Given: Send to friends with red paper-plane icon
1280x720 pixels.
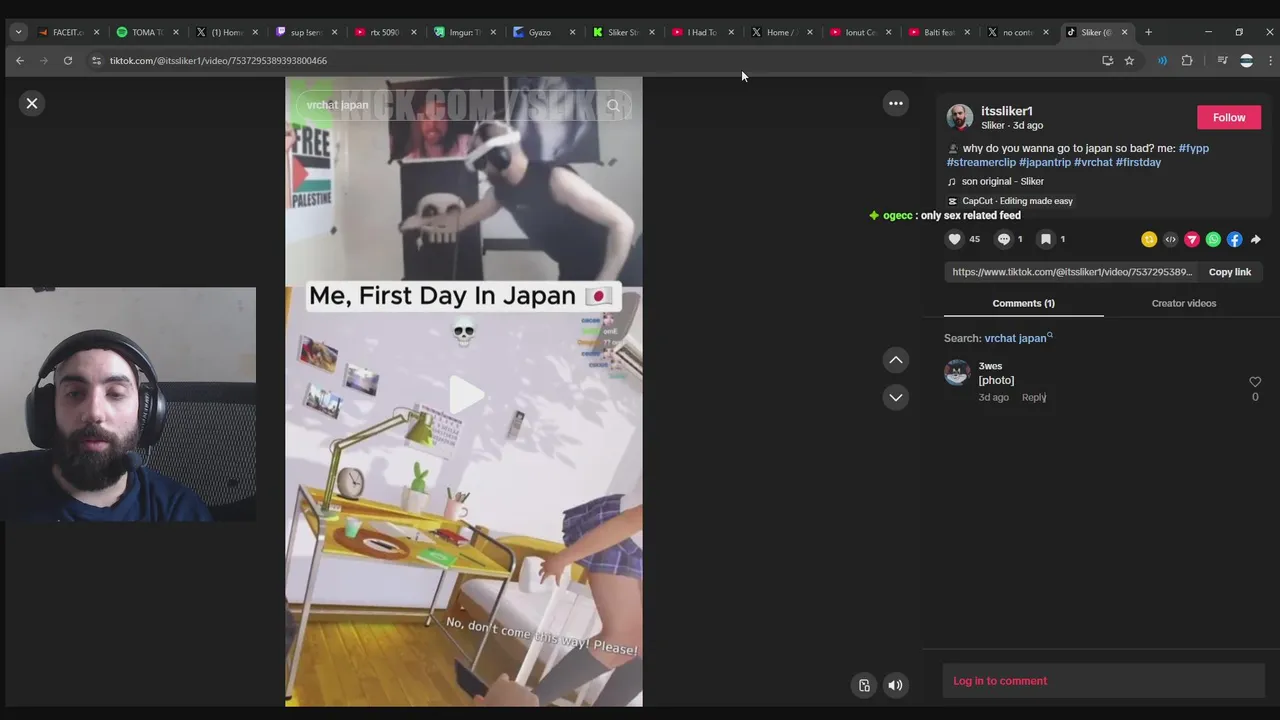Looking at the screenshot, I should (x=1192, y=239).
